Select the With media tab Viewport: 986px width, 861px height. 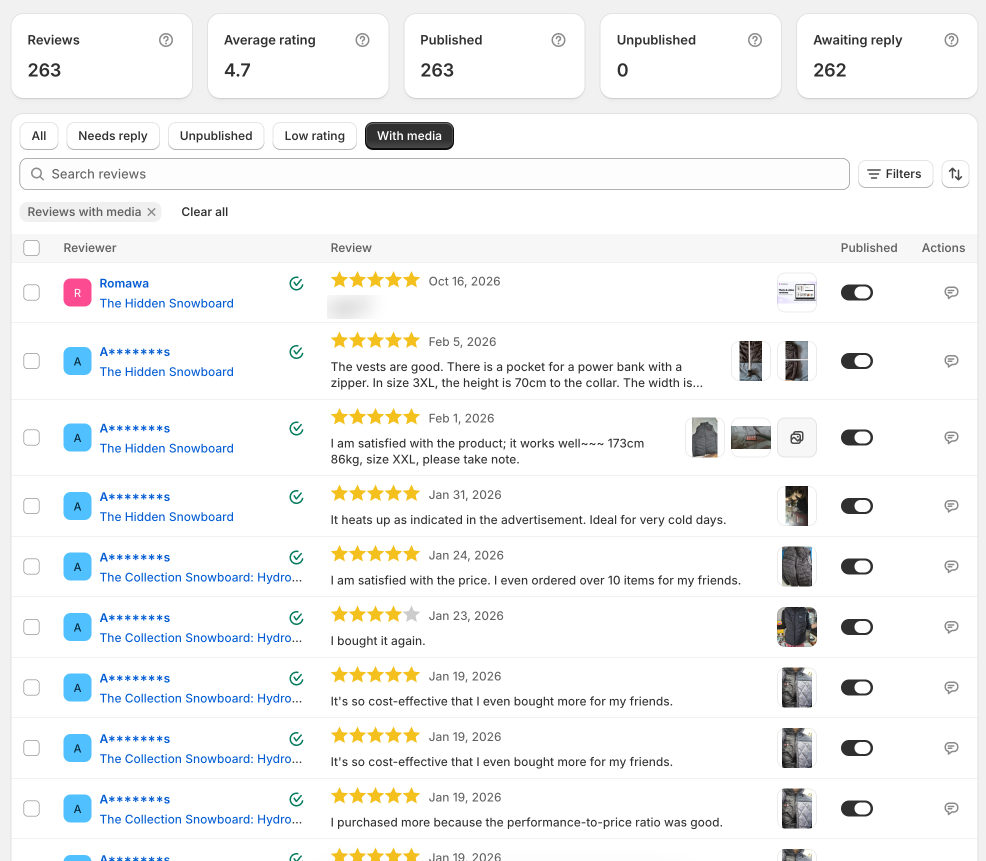click(409, 136)
